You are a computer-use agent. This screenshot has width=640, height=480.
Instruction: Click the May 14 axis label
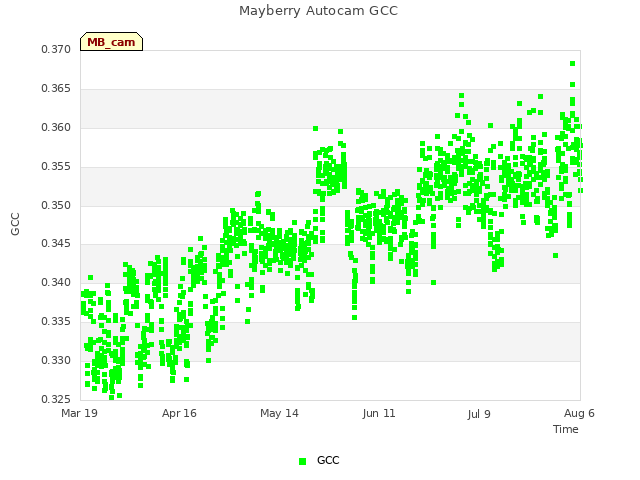click(x=279, y=413)
